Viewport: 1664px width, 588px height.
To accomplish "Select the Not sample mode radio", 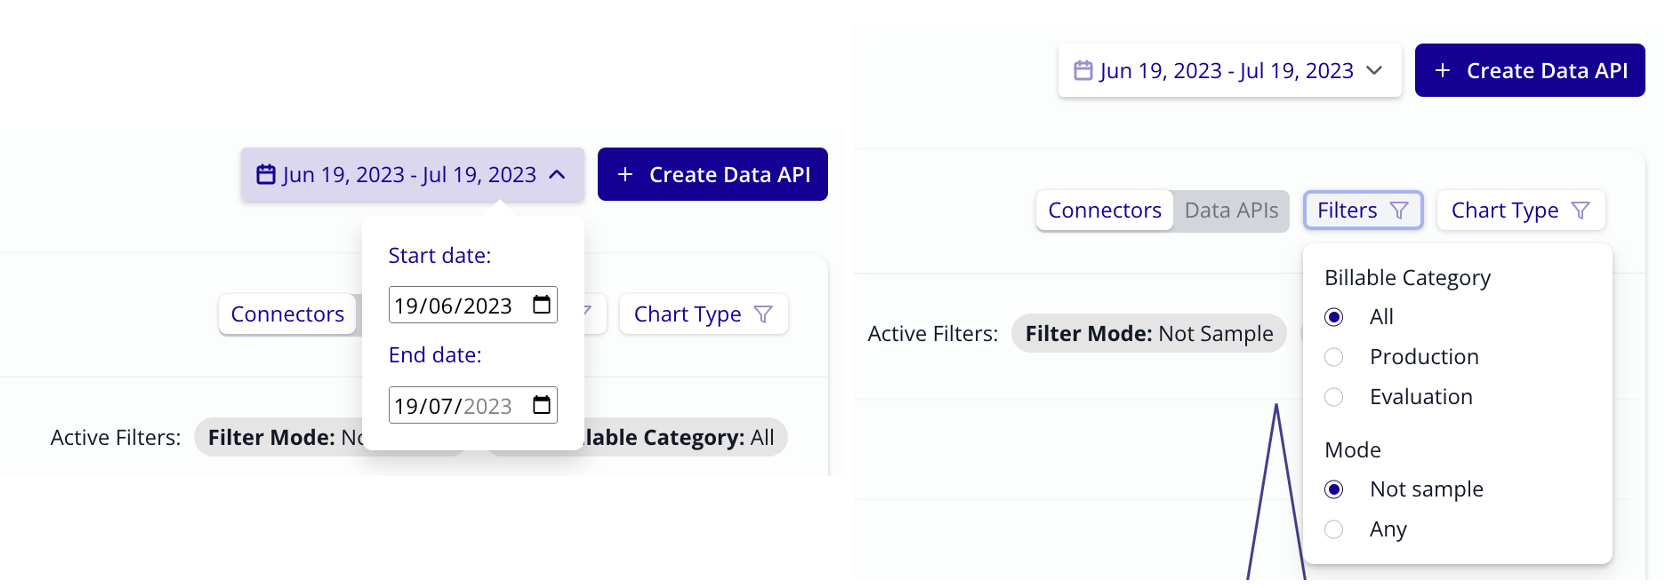I will click(x=1334, y=489).
